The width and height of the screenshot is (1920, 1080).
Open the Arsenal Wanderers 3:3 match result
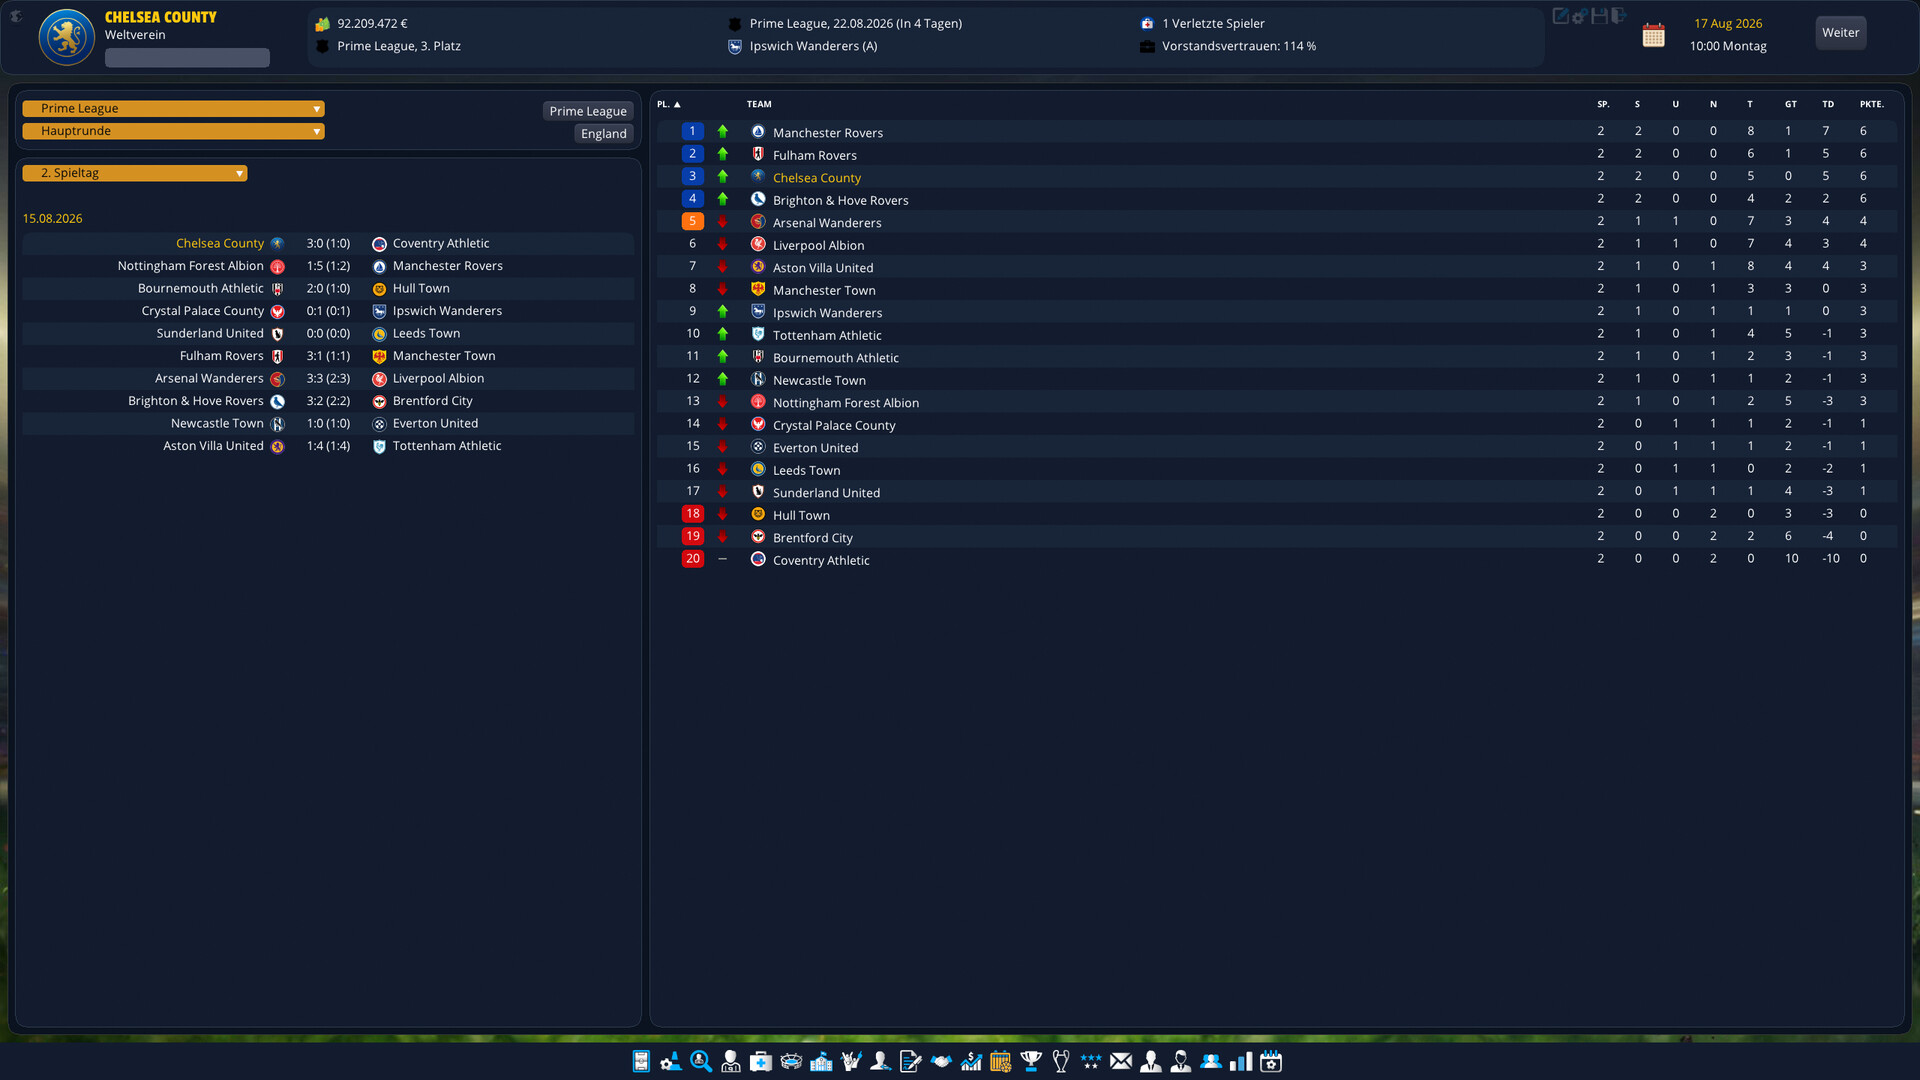click(x=328, y=379)
